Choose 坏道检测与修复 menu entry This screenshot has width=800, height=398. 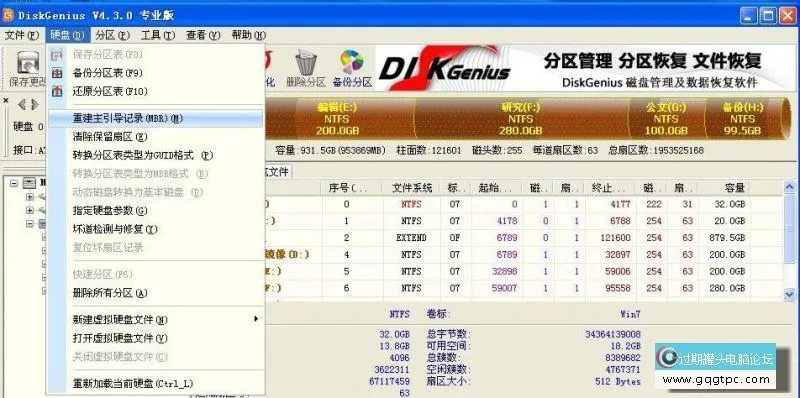pos(156,229)
